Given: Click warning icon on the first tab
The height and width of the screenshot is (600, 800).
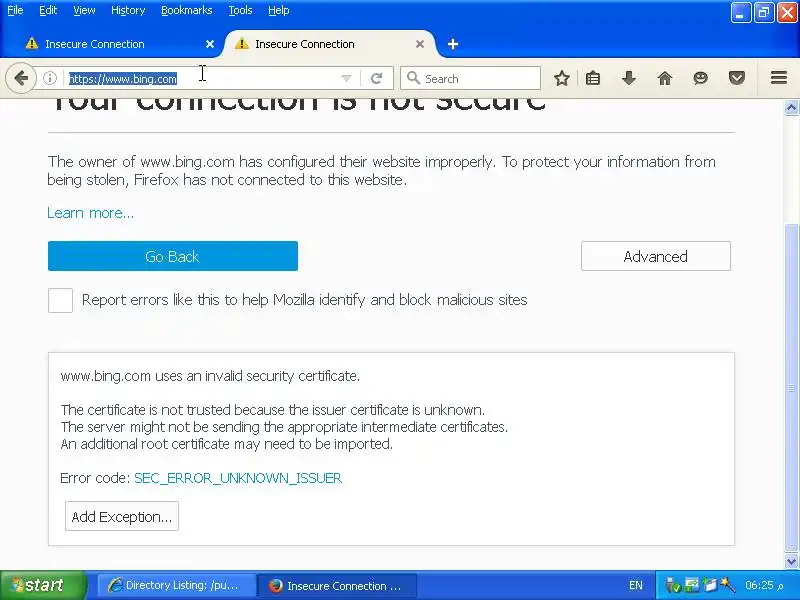Looking at the screenshot, I should 32,43.
